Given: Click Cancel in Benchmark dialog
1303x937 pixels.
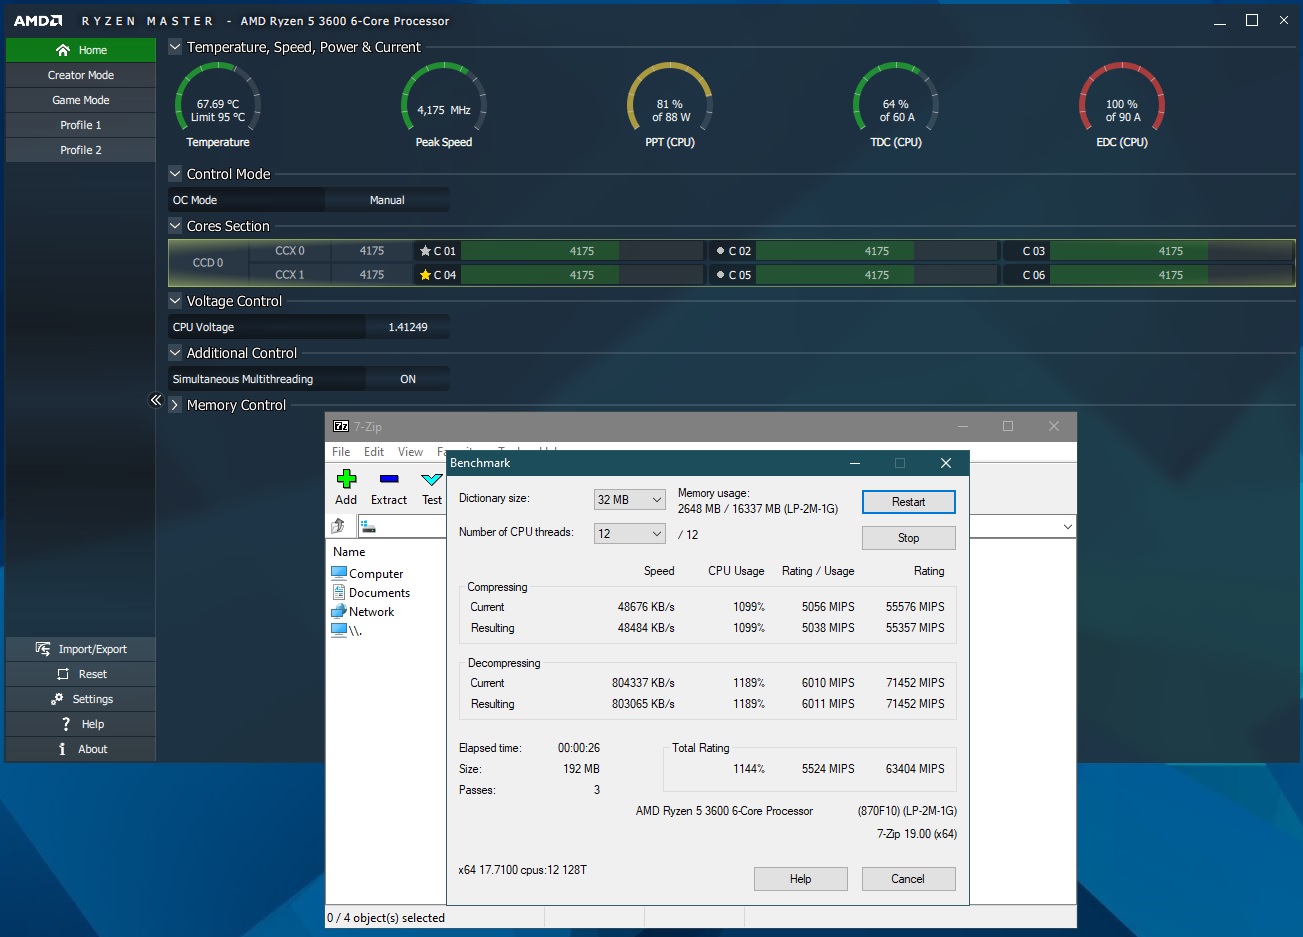Looking at the screenshot, I should [908, 879].
